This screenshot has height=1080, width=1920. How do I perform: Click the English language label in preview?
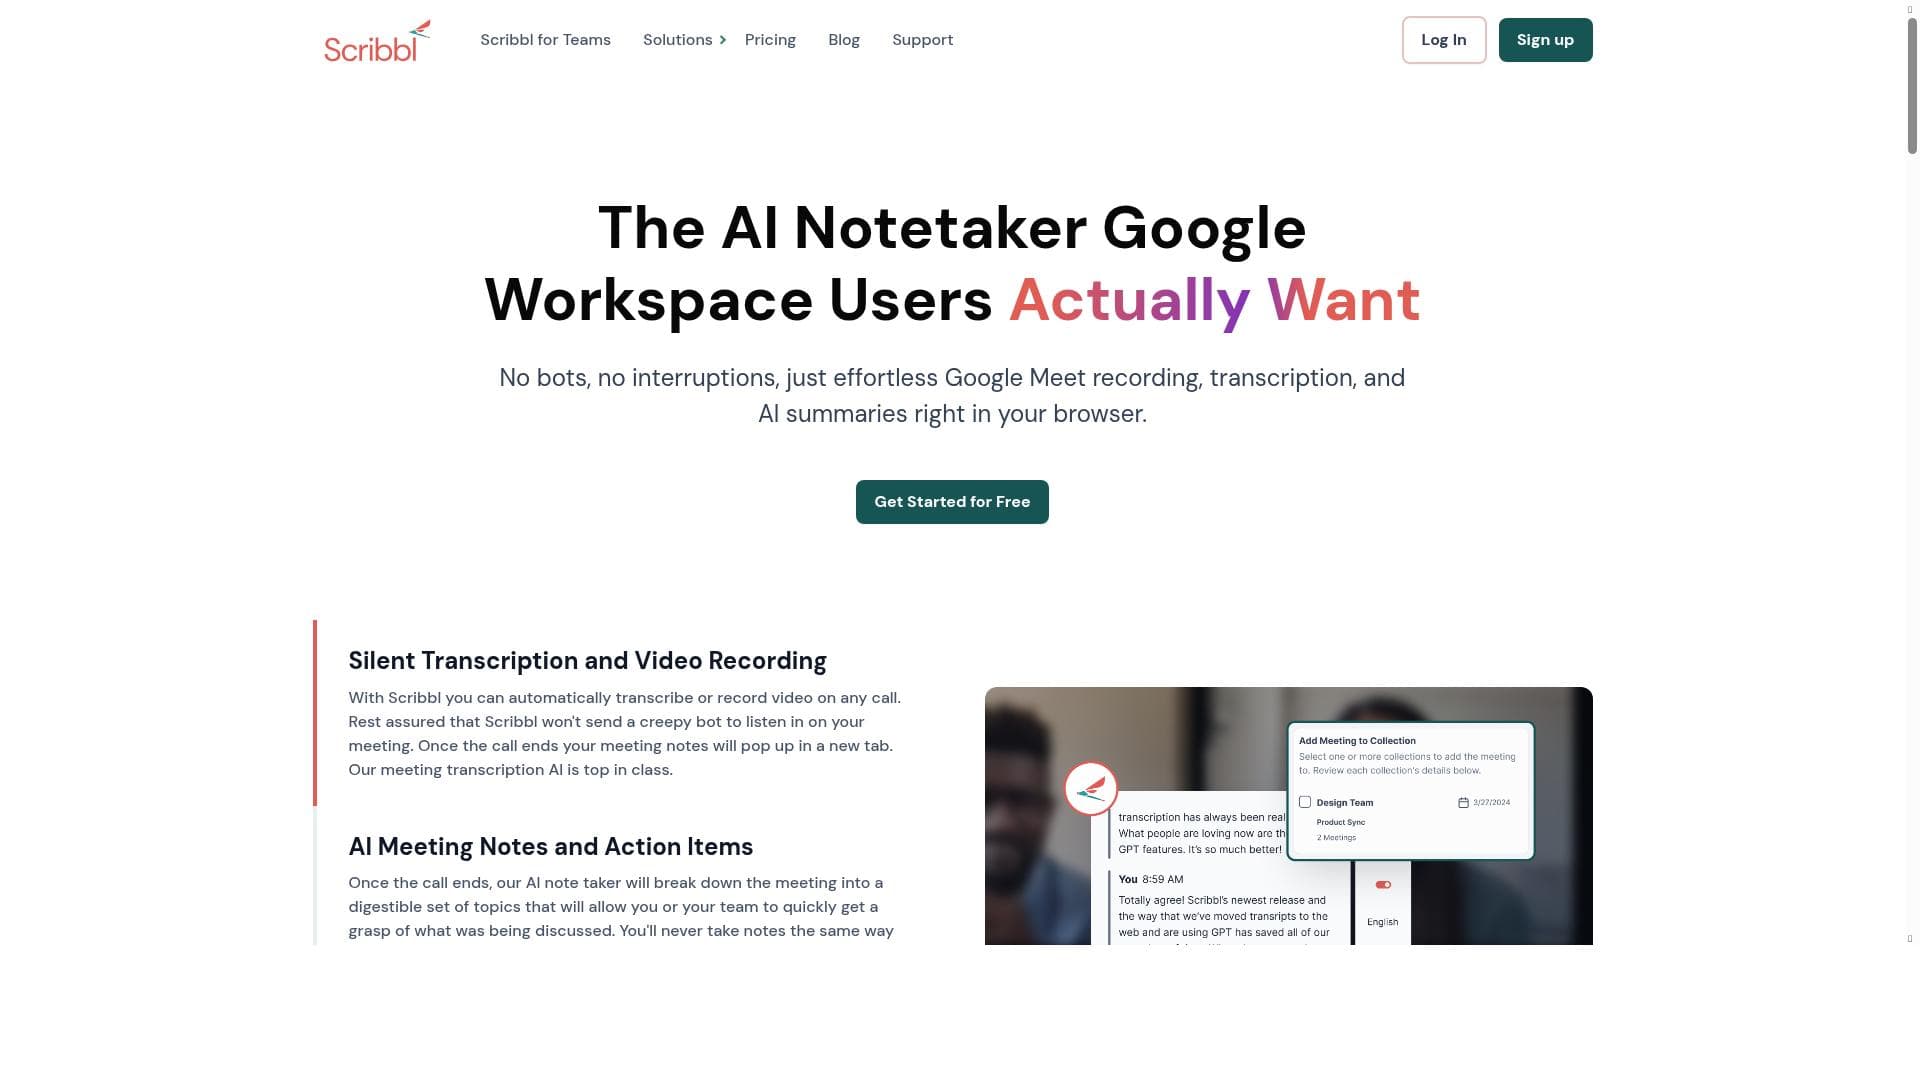1382,922
